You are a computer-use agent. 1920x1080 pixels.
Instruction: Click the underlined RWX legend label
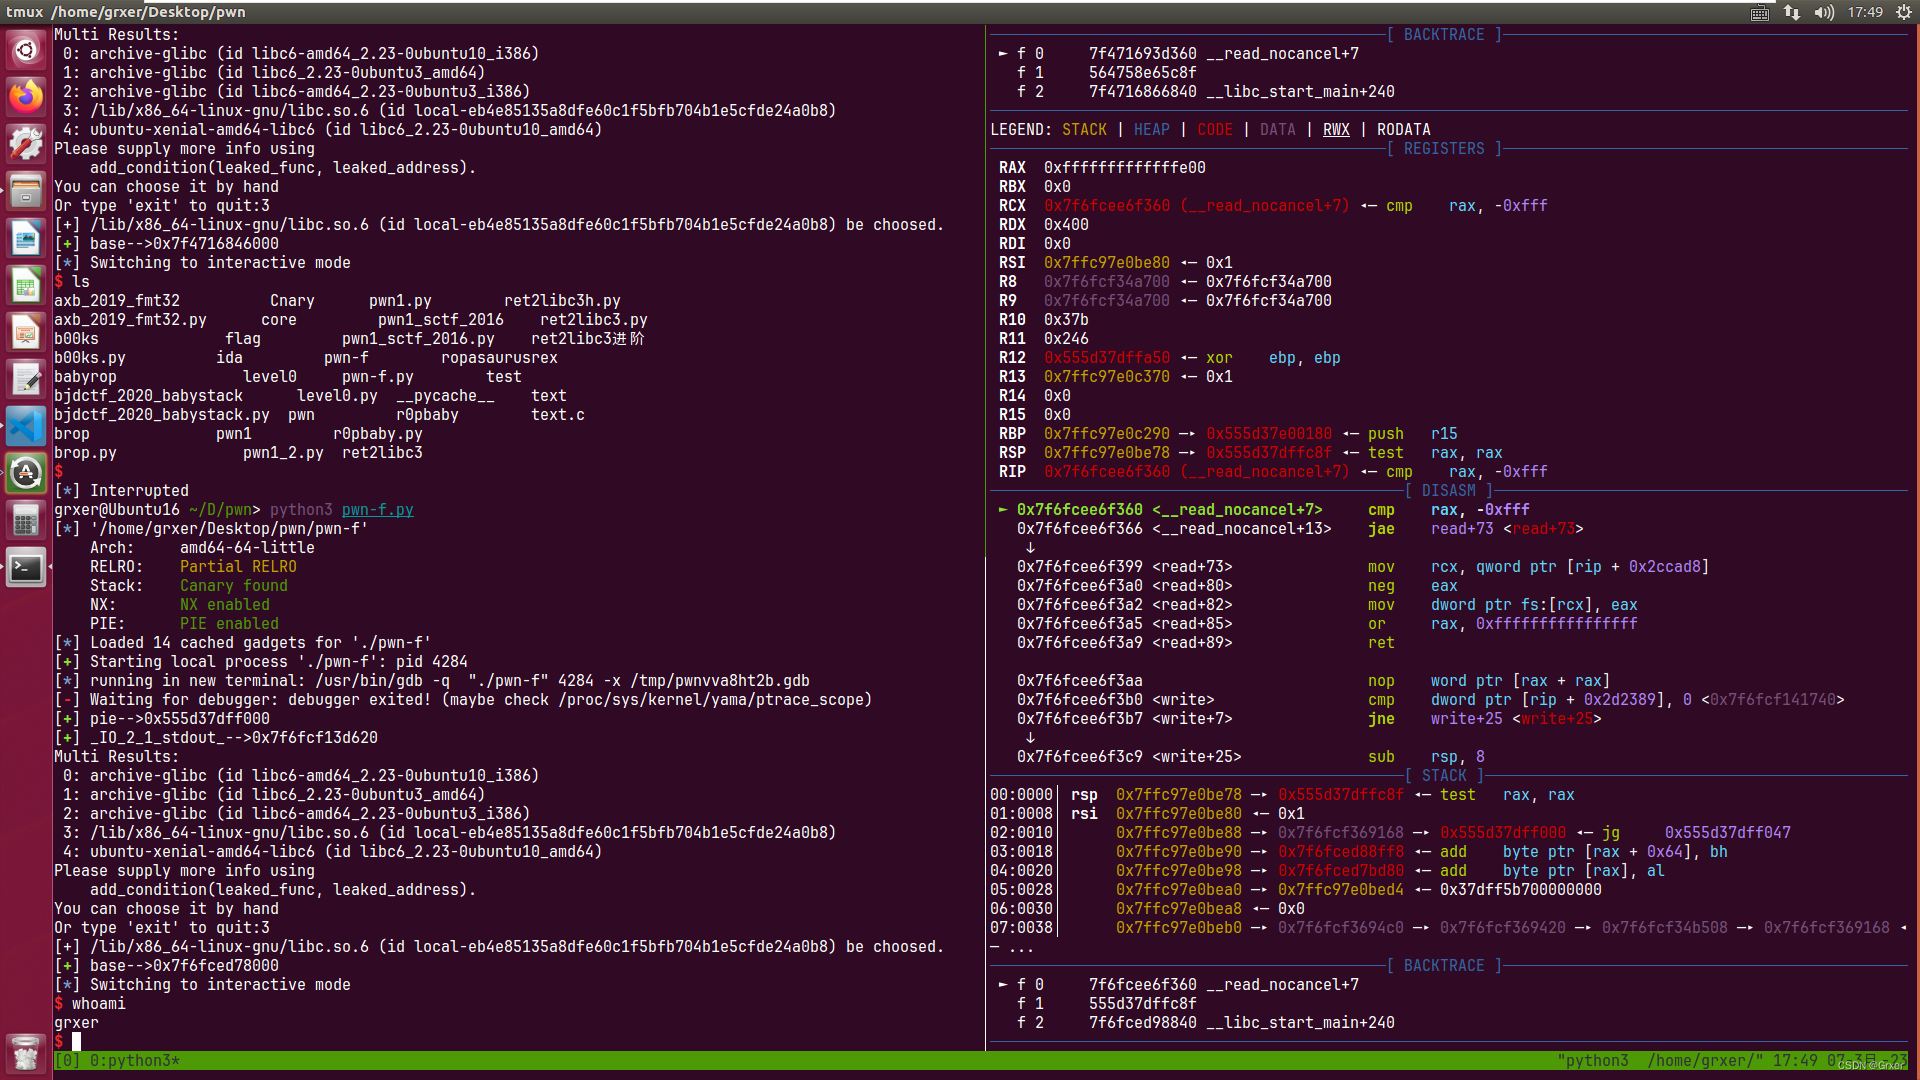point(1336,129)
